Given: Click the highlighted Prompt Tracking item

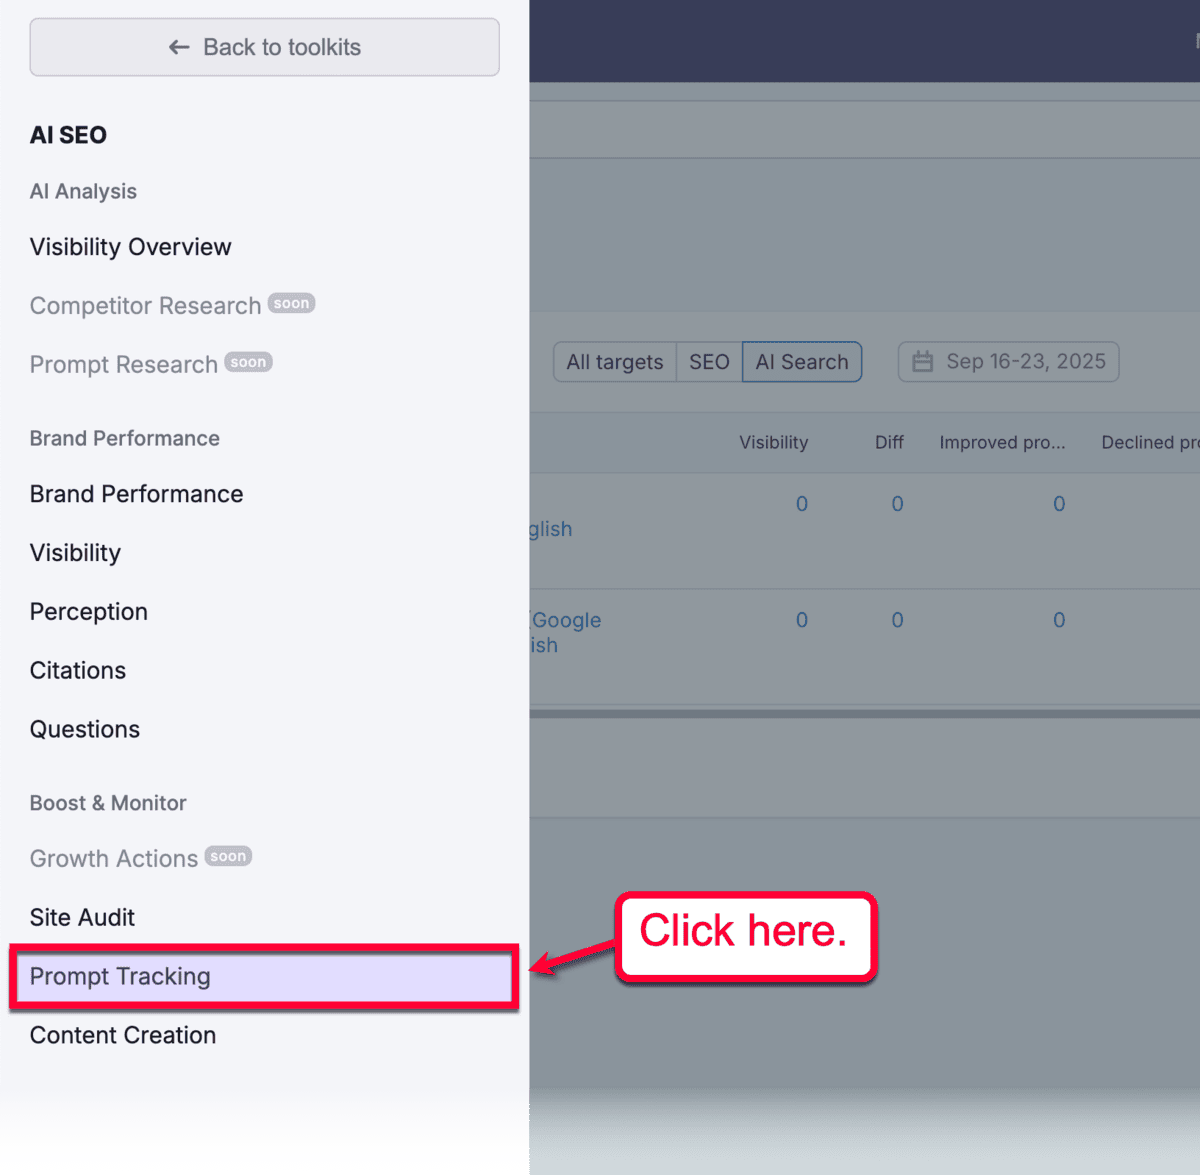Looking at the screenshot, I should coord(120,977).
